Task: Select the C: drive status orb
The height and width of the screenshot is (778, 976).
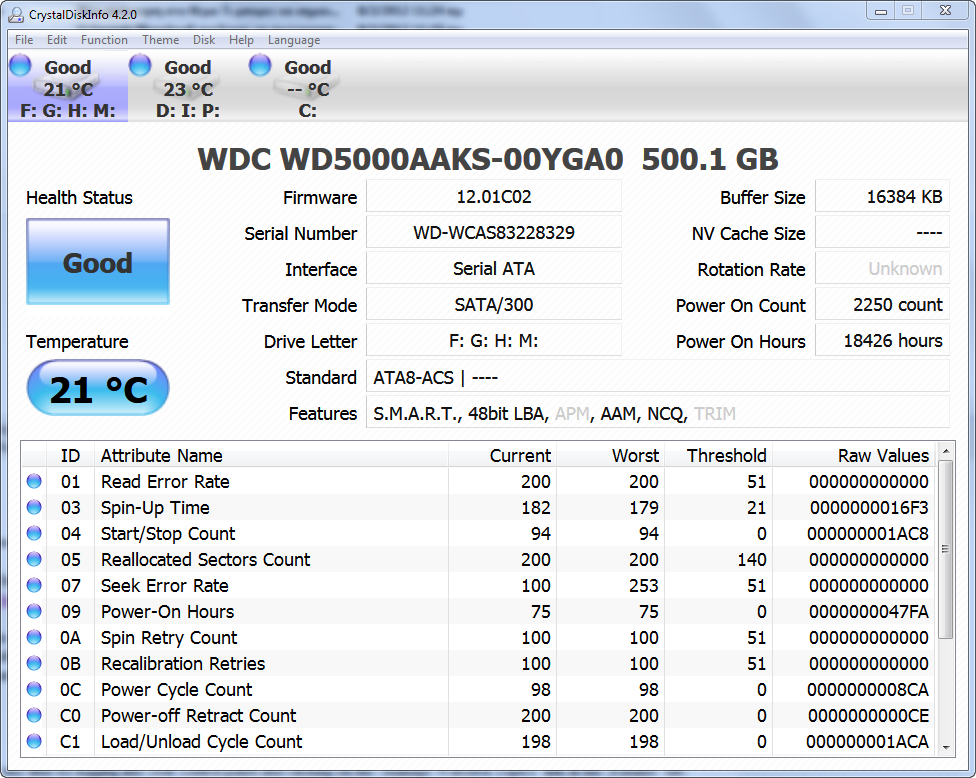Action: click(260, 65)
